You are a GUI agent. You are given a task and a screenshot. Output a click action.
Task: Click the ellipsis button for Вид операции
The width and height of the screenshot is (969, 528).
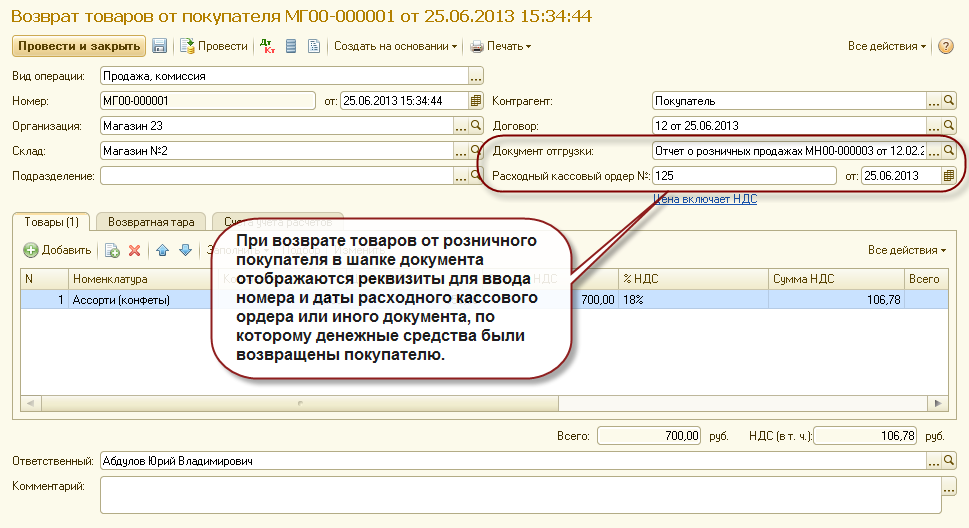point(476,76)
